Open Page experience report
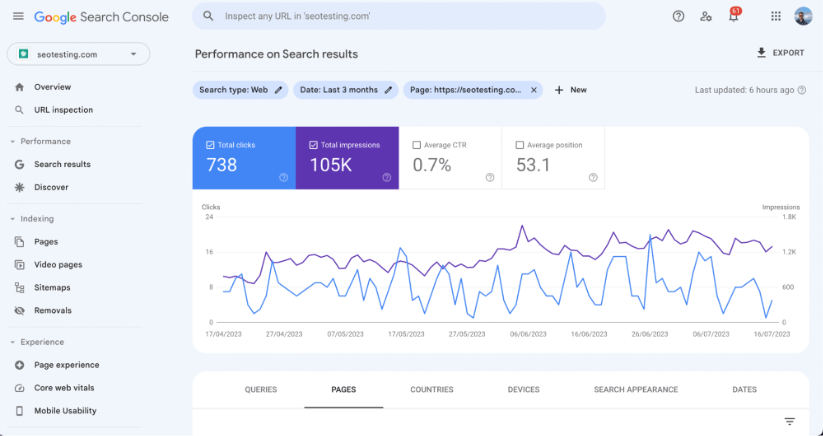 (x=67, y=365)
